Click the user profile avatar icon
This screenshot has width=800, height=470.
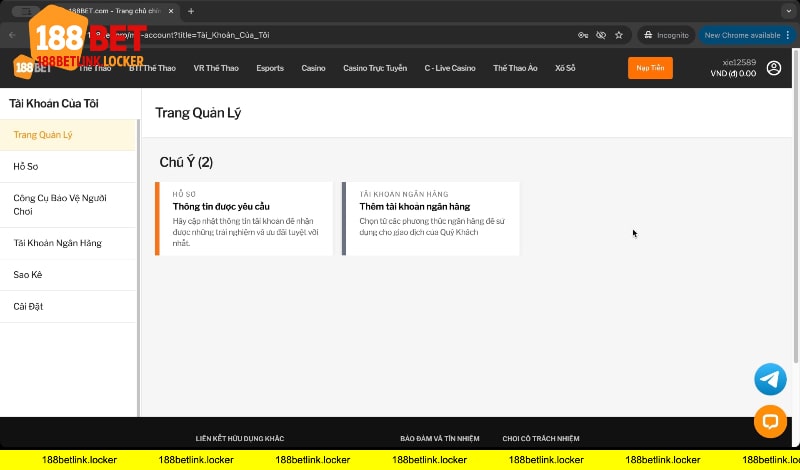[773, 68]
